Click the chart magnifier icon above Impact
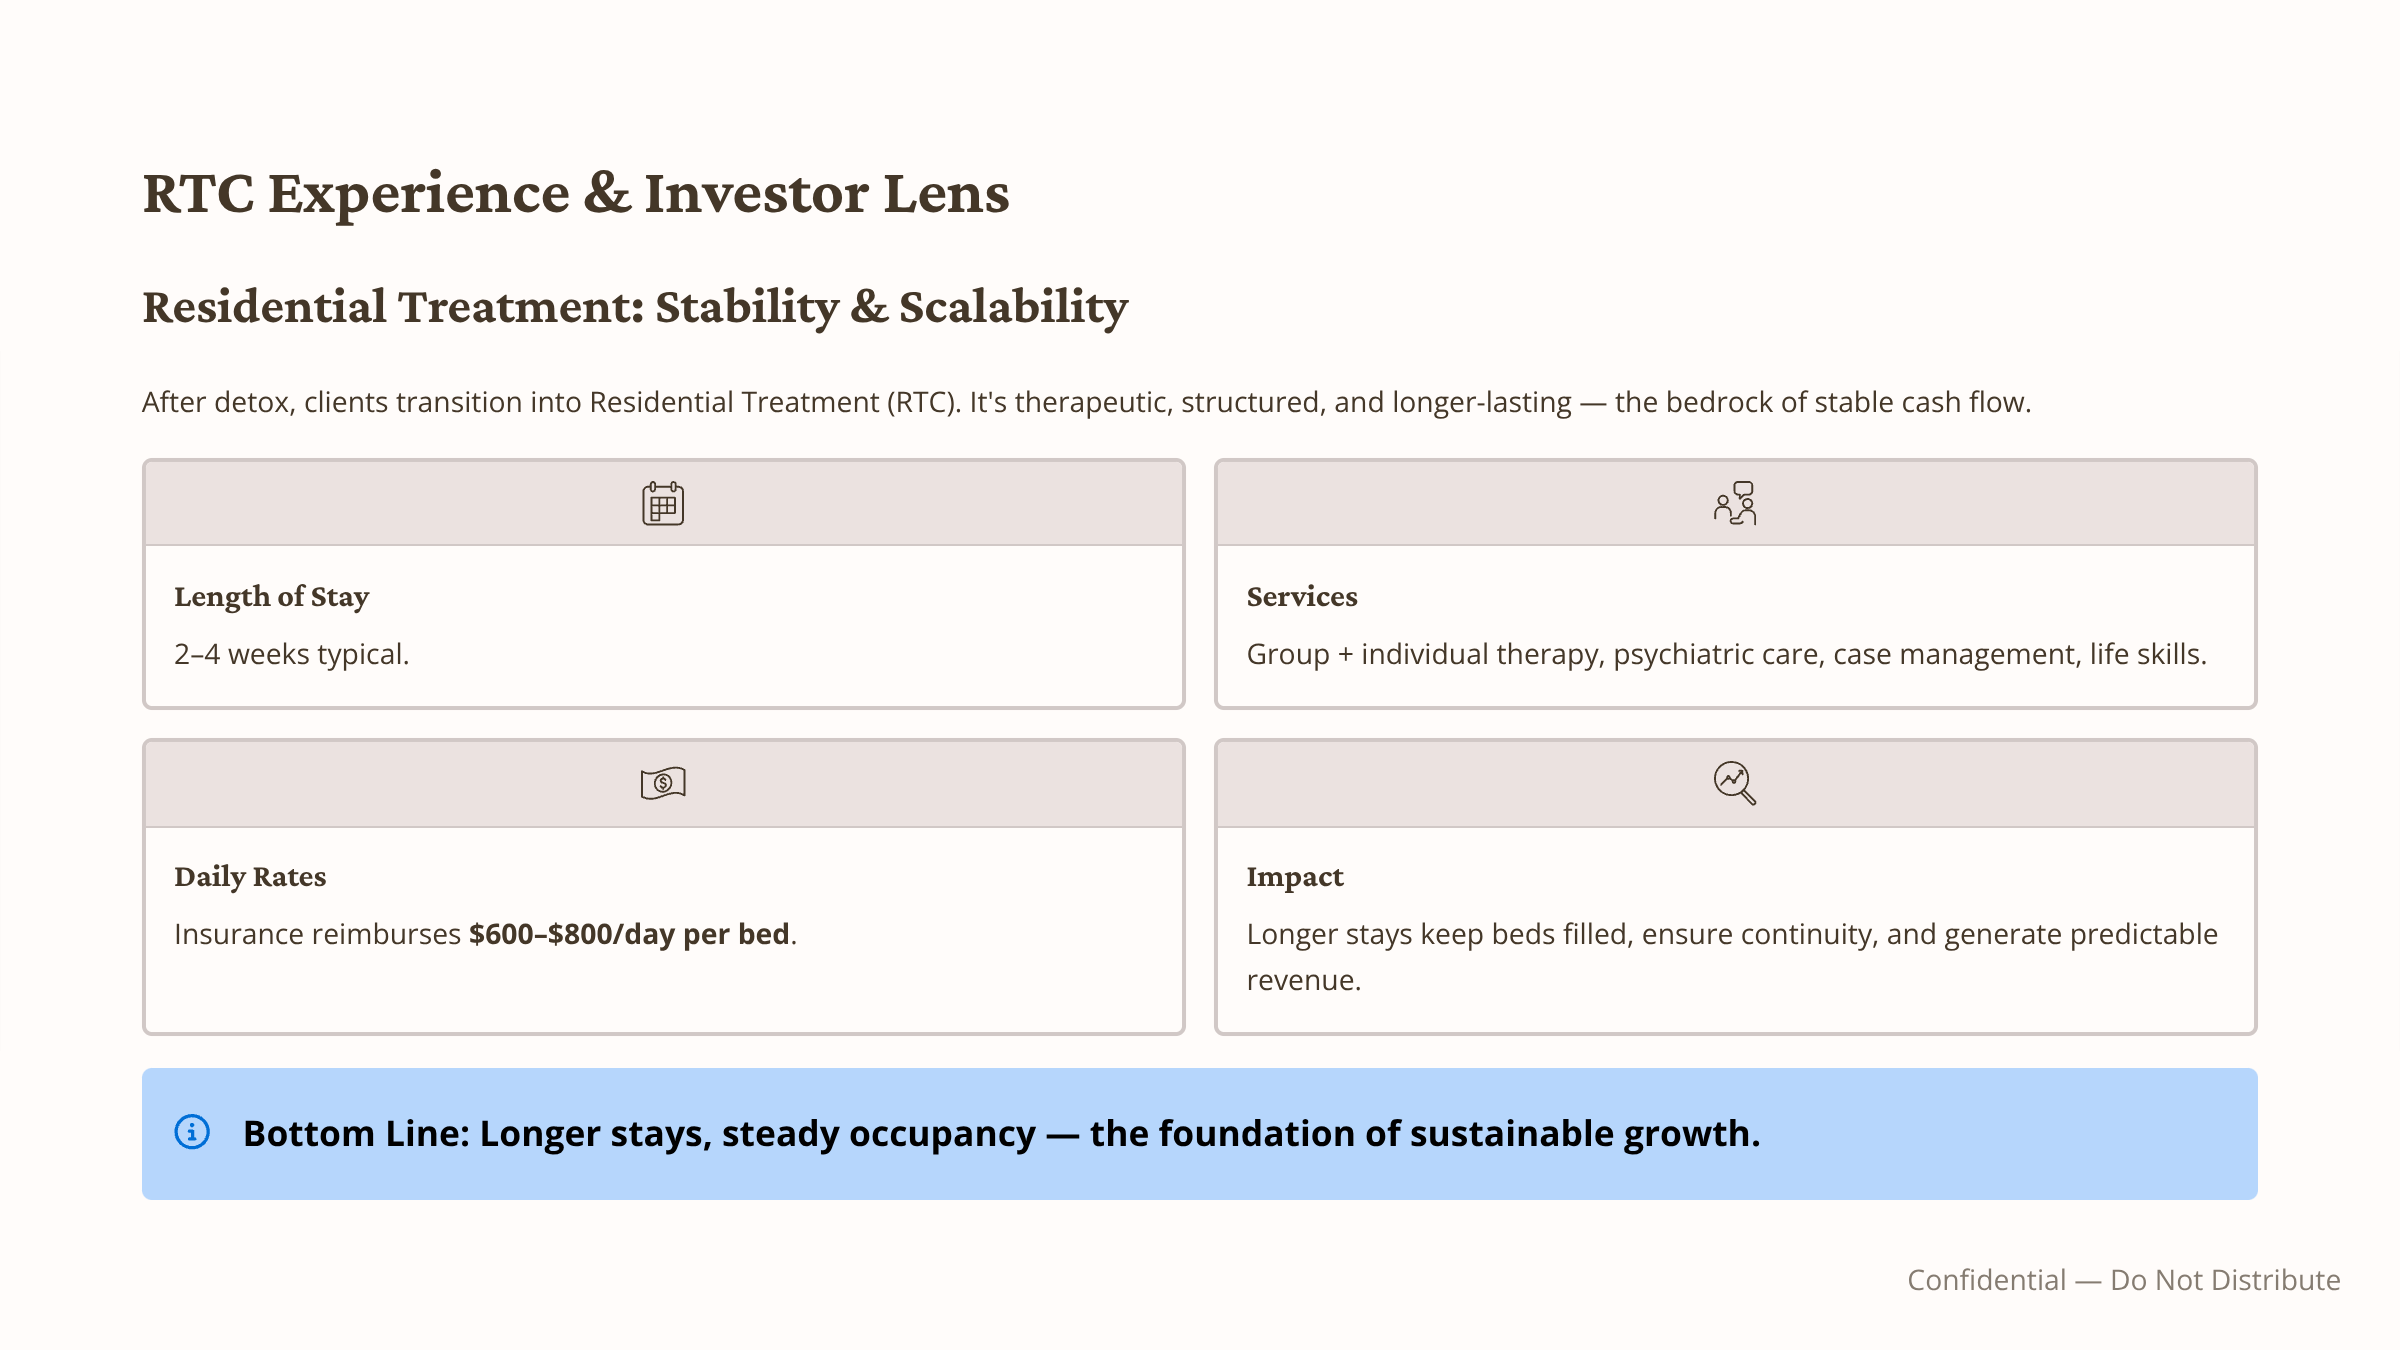The height and width of the screenshot is (1350, 2400). (1735, 783)
